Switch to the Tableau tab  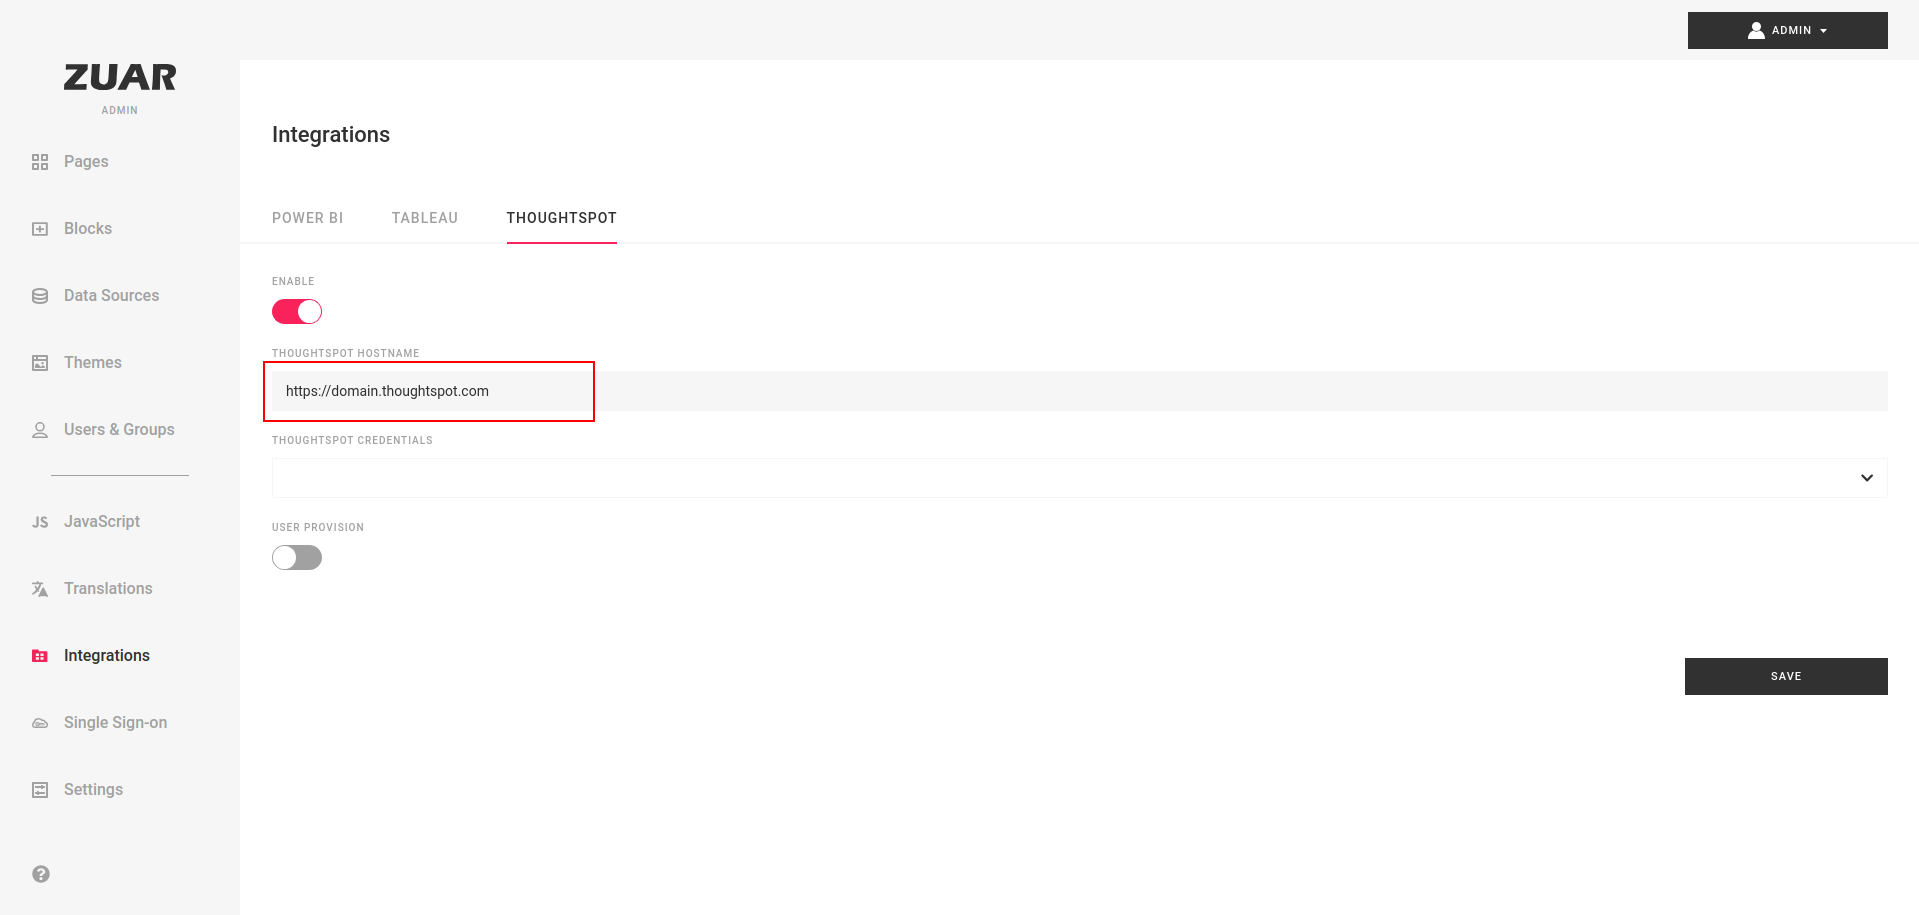(425, 218)
